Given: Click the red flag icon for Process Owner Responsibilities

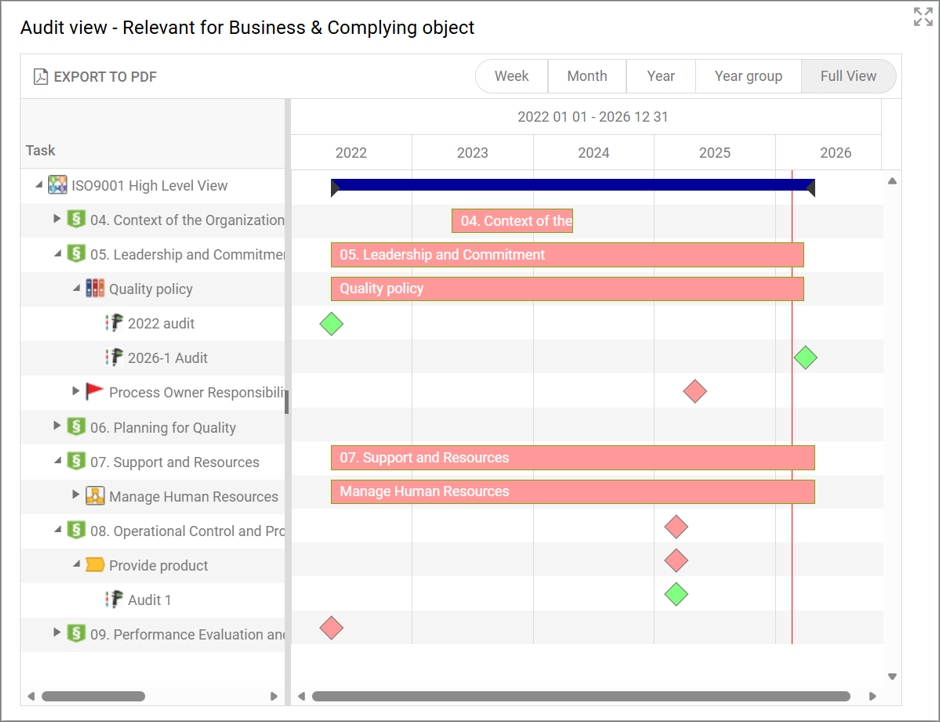Looking at the screenshot, I should (x=93, y=392).
